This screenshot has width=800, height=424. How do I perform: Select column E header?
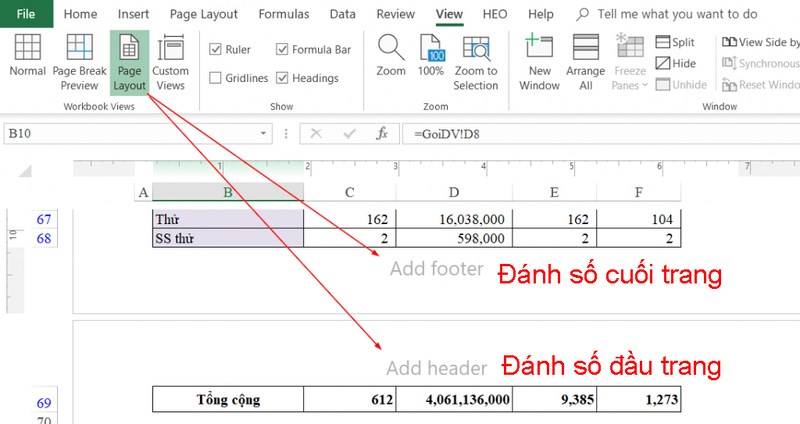554,192
